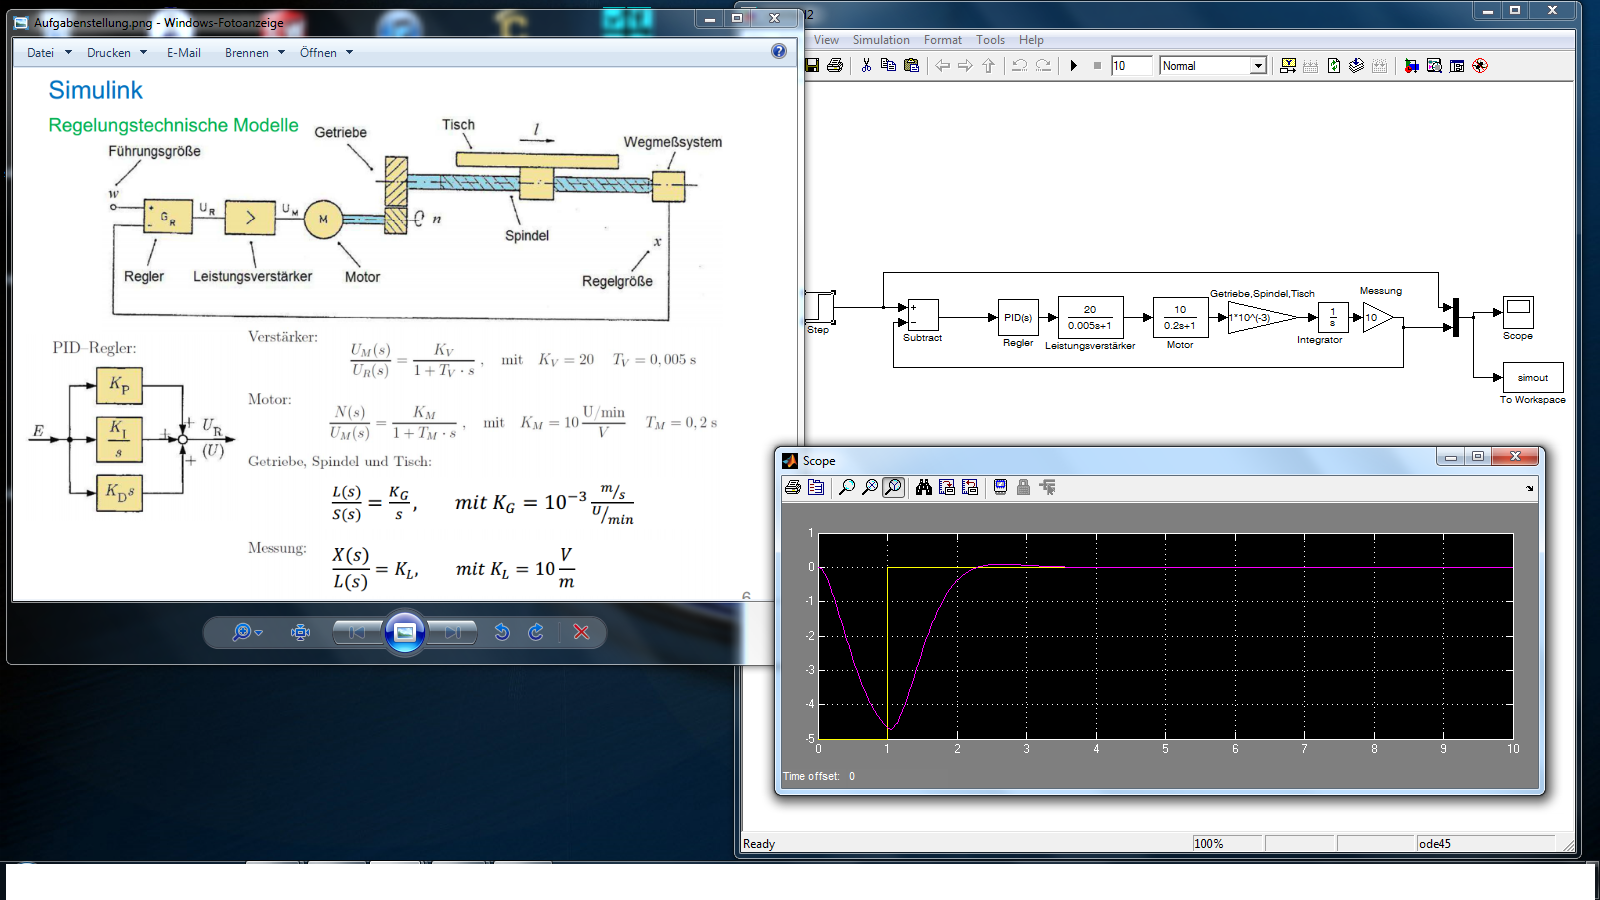Image resolution: width=1600 pixels, height=900 pixels.
Task: Click the Save model icon in Simulink
Action: 812,66
